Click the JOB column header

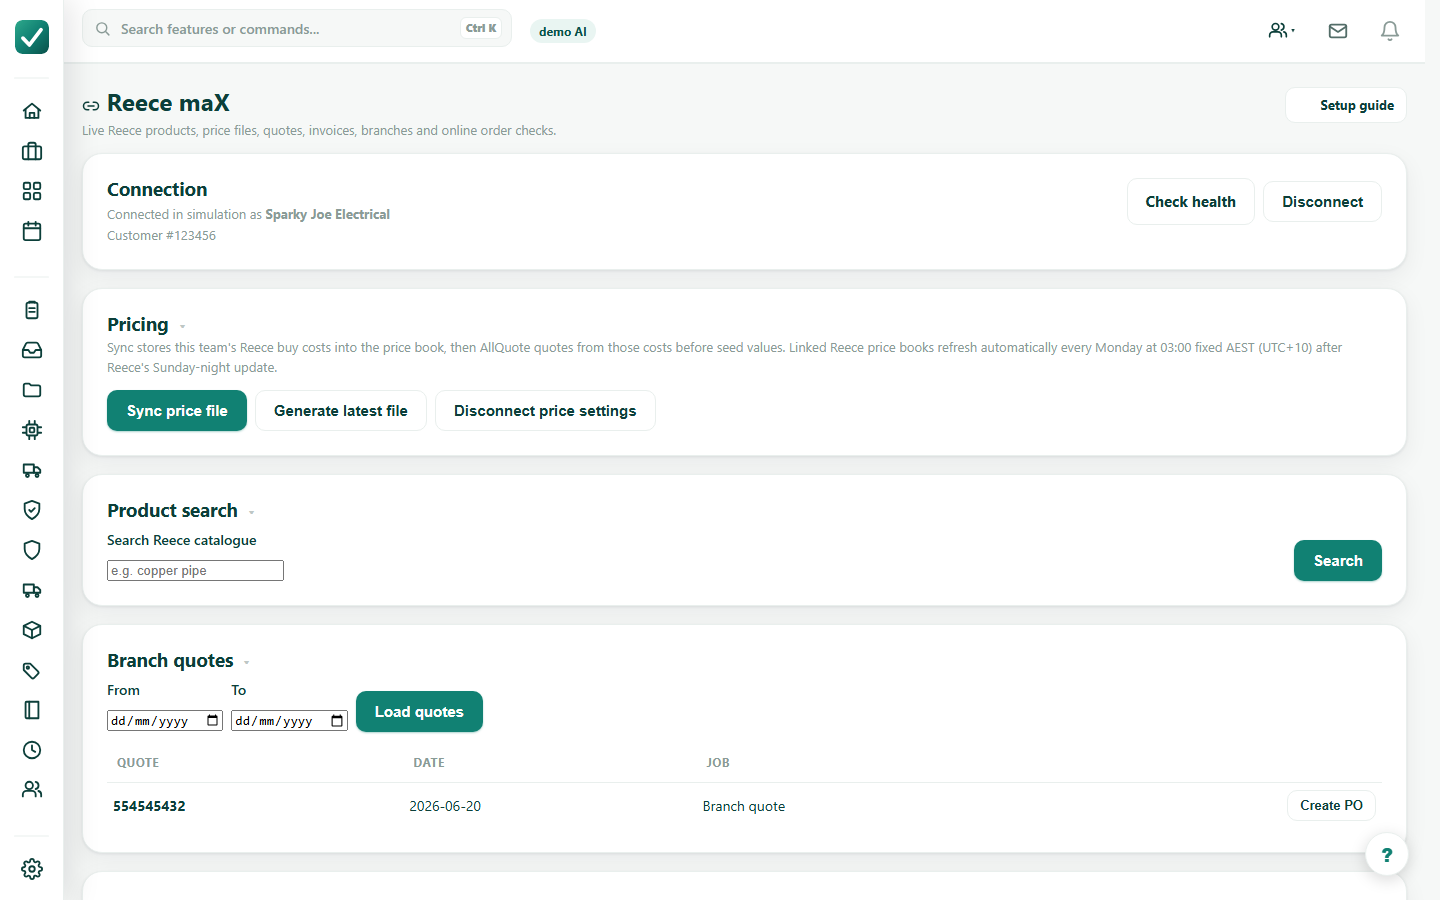point(718,762)
